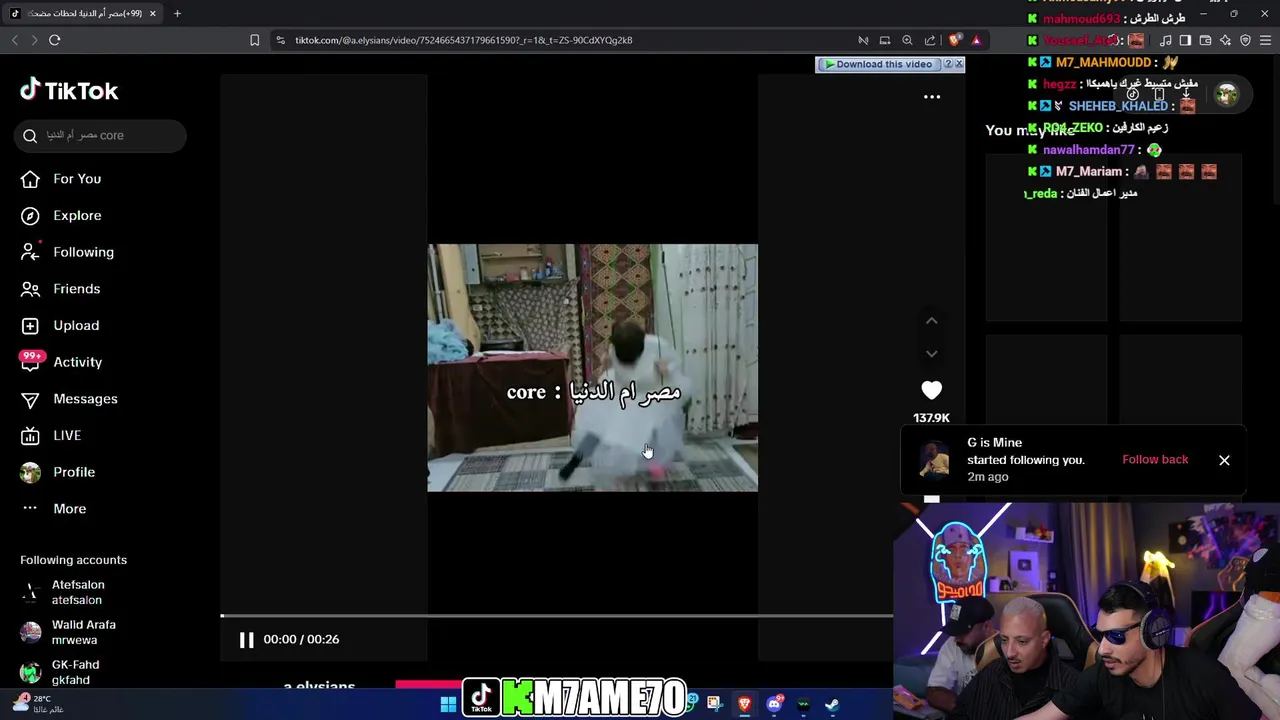Click the a.elysians username under the video
Image resolution: width=1280 pixels, height=720 pixels.
point(319,687)
